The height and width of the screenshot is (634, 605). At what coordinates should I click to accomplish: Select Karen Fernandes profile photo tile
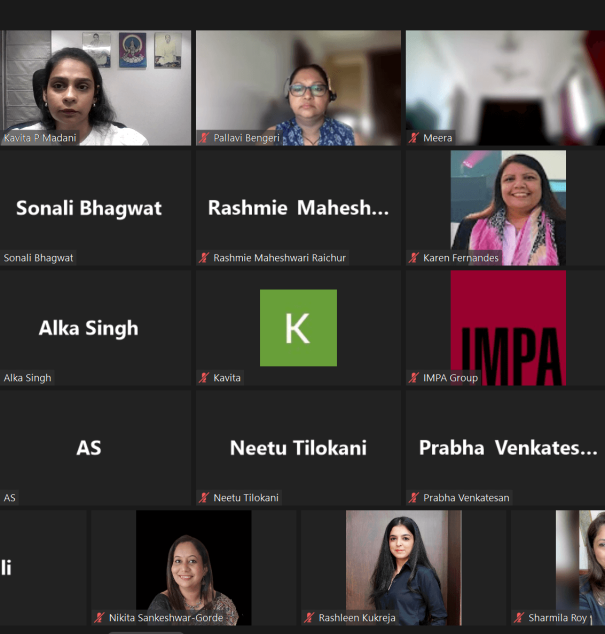pos(508,208)
